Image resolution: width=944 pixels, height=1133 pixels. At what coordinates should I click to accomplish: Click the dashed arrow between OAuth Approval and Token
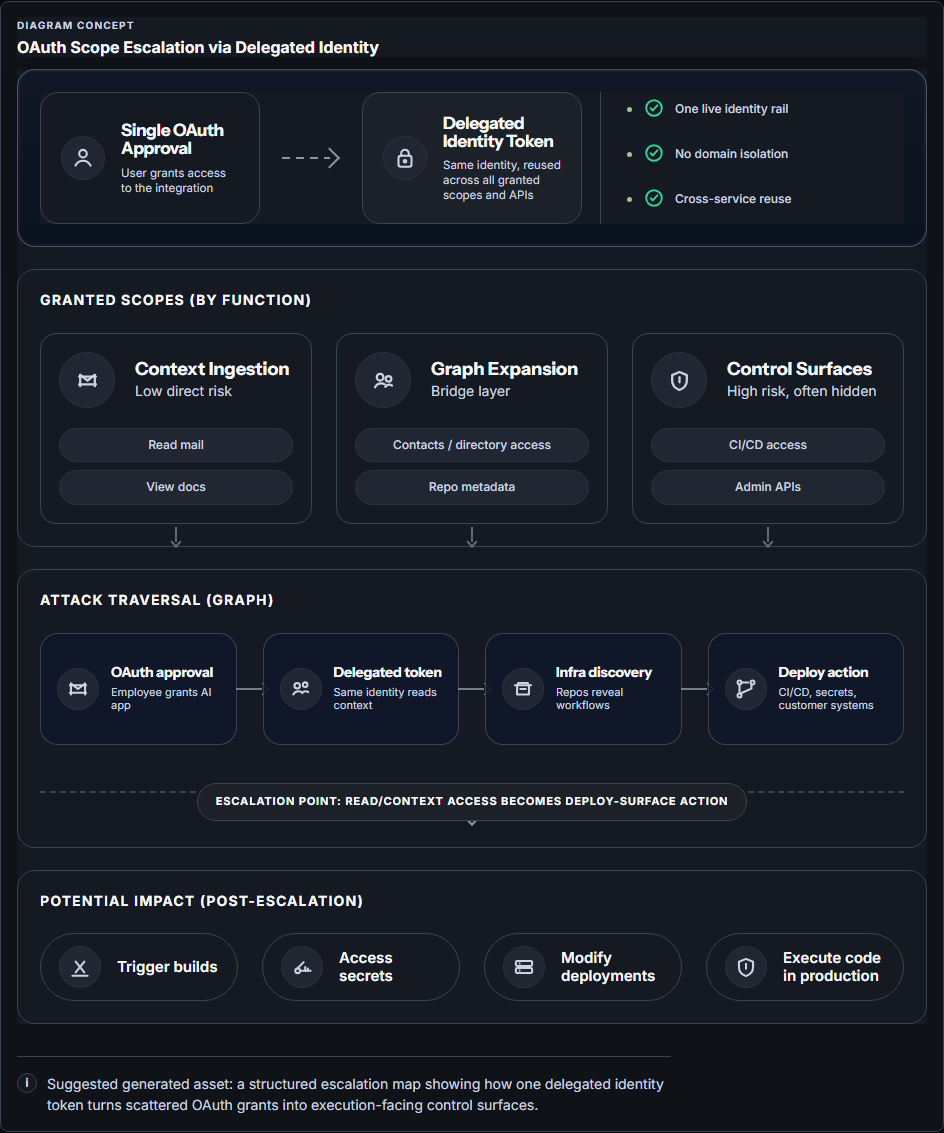pos(311,158)
